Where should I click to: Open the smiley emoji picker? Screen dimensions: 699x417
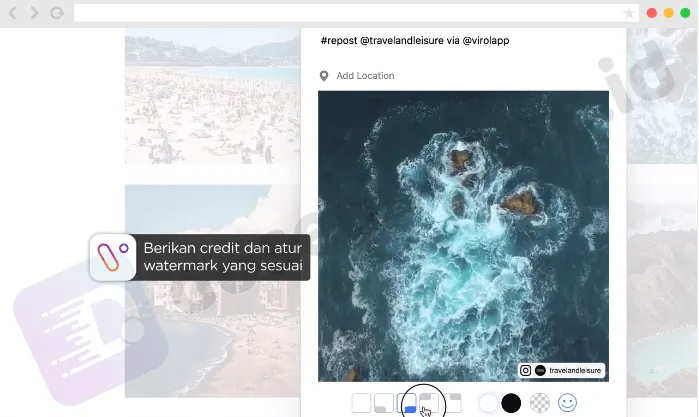567,403
